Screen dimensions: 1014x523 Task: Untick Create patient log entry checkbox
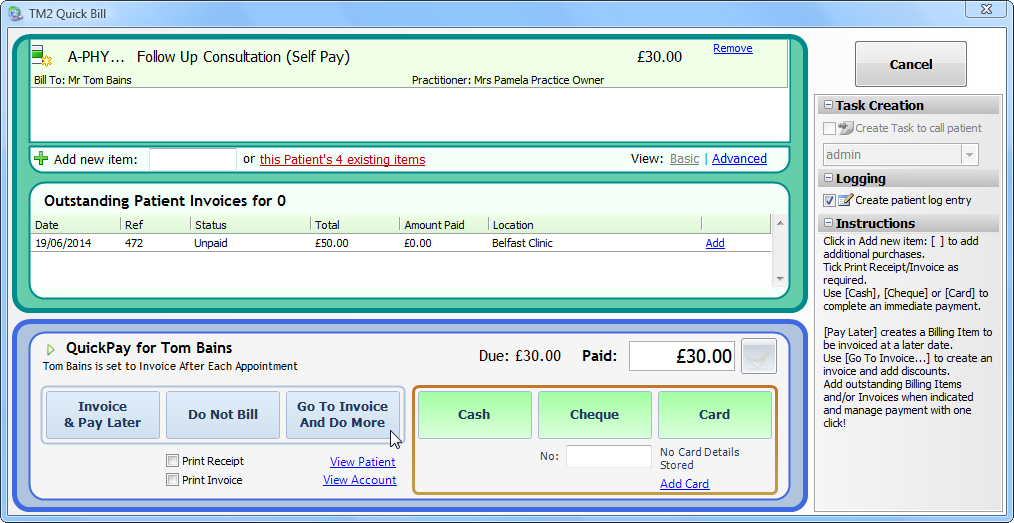tap(829, 200)
